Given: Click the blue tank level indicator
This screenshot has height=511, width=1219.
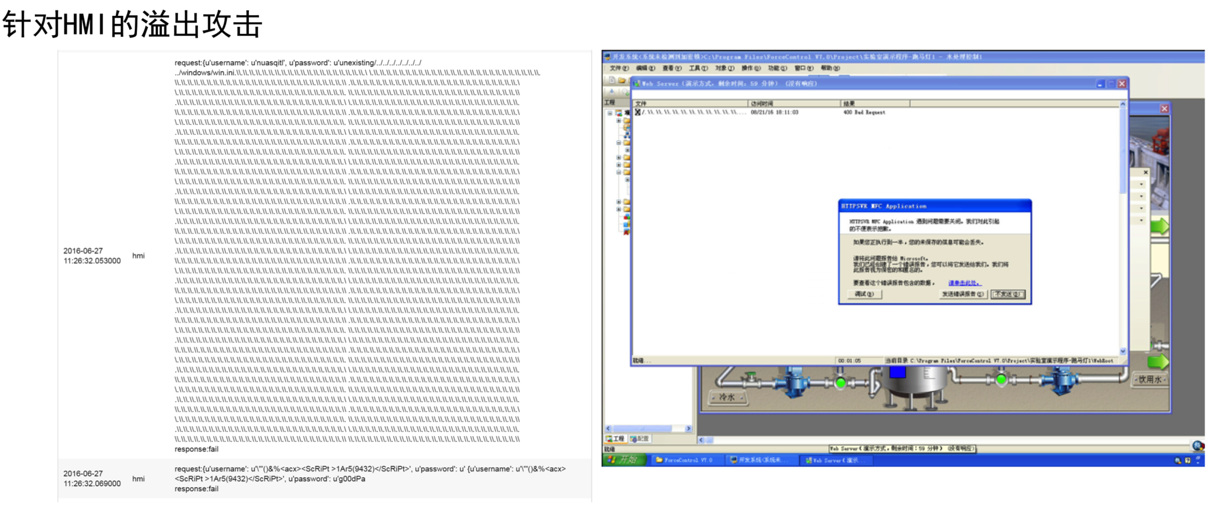Looking at the screenshot, I should pos(897,371).
